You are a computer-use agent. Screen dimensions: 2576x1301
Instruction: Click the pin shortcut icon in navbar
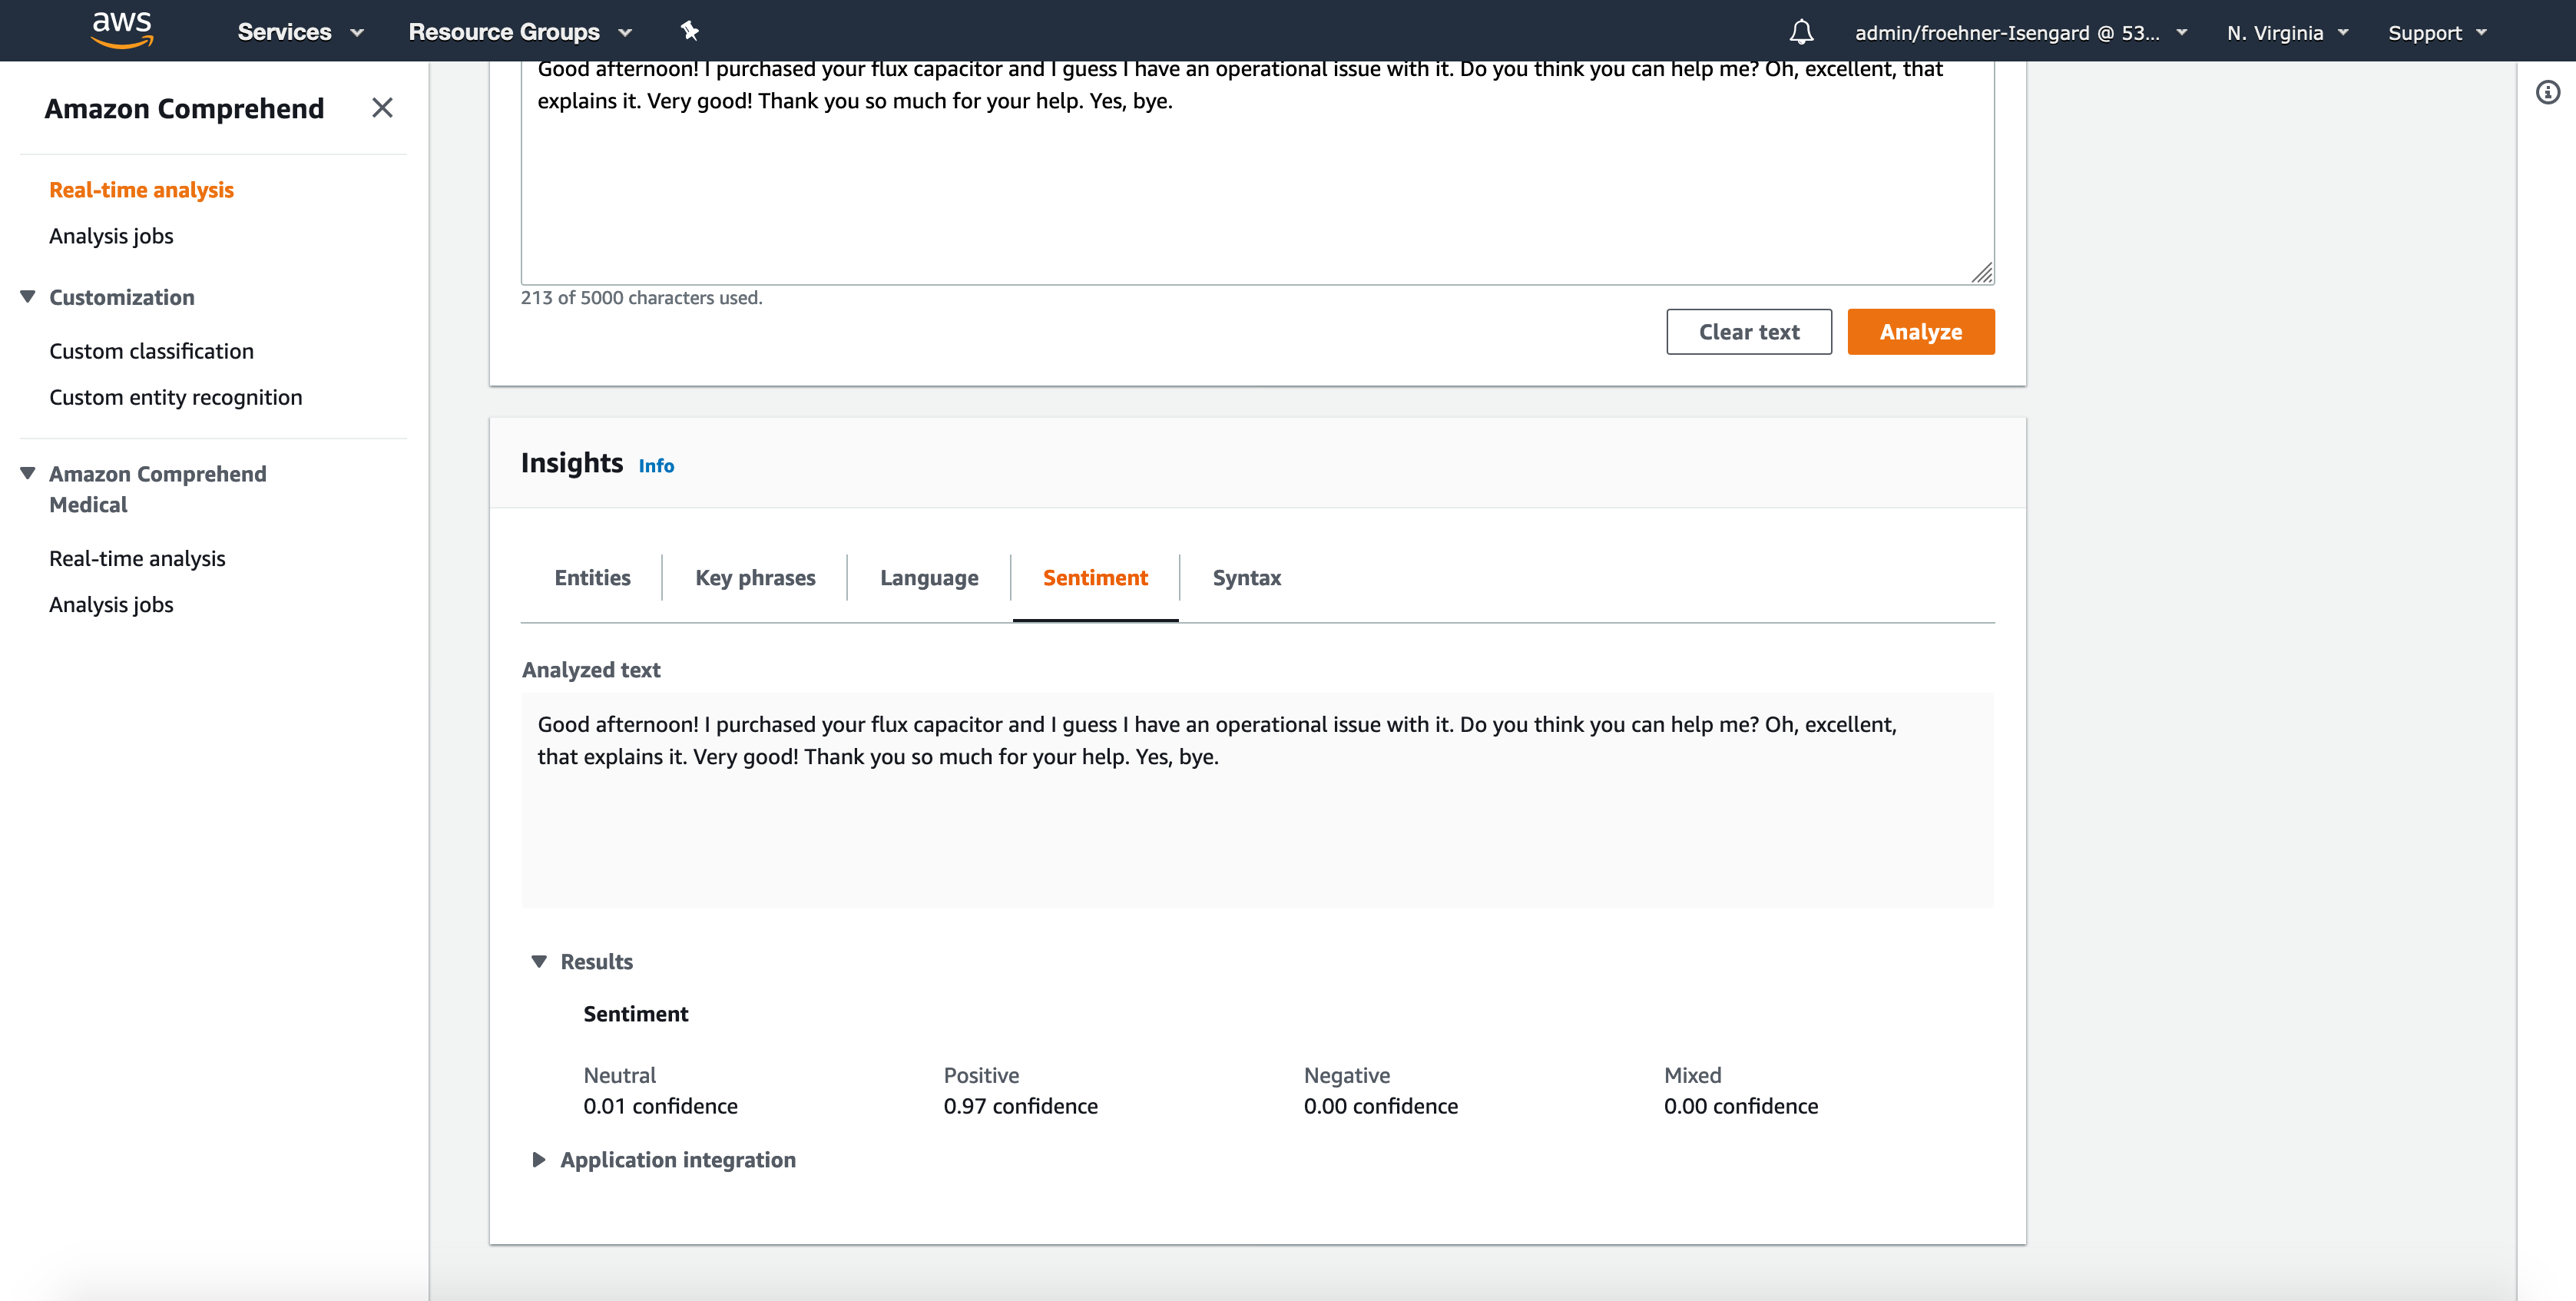[x=689, y=31]
